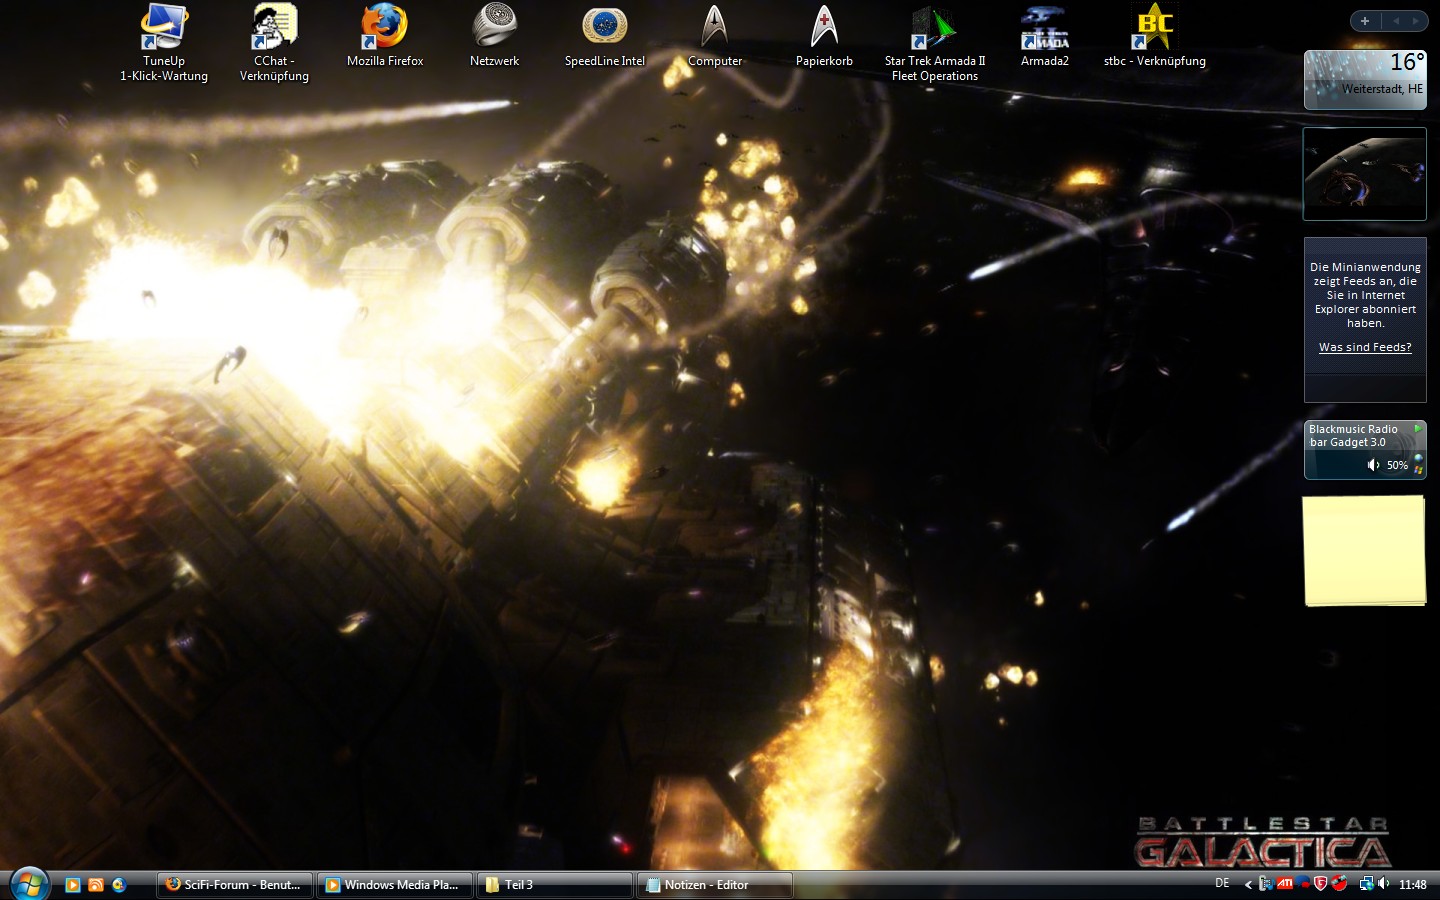Open the Mozilla Firefox desktop shortcut
This screenshot has width=1440, height=900.
[384, 28]
